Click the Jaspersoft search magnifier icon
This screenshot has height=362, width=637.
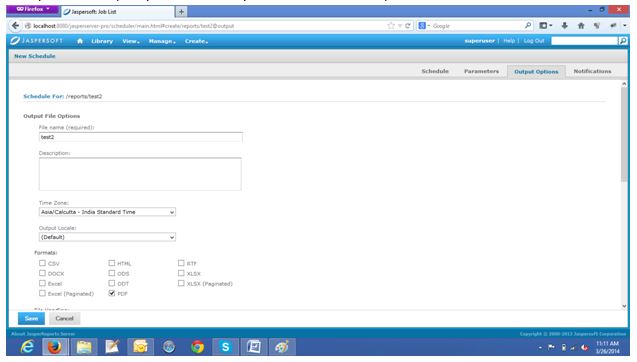point(622,41)
